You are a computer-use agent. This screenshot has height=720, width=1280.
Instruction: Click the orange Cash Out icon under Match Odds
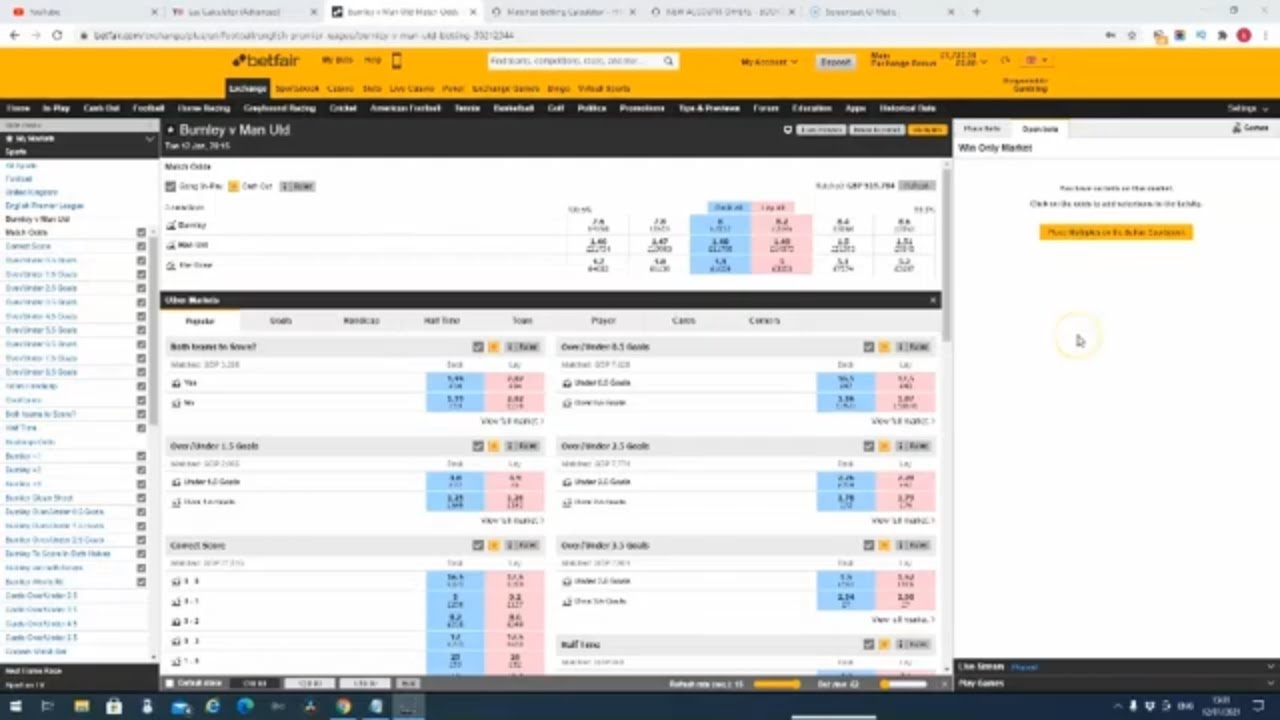point(233,186)
